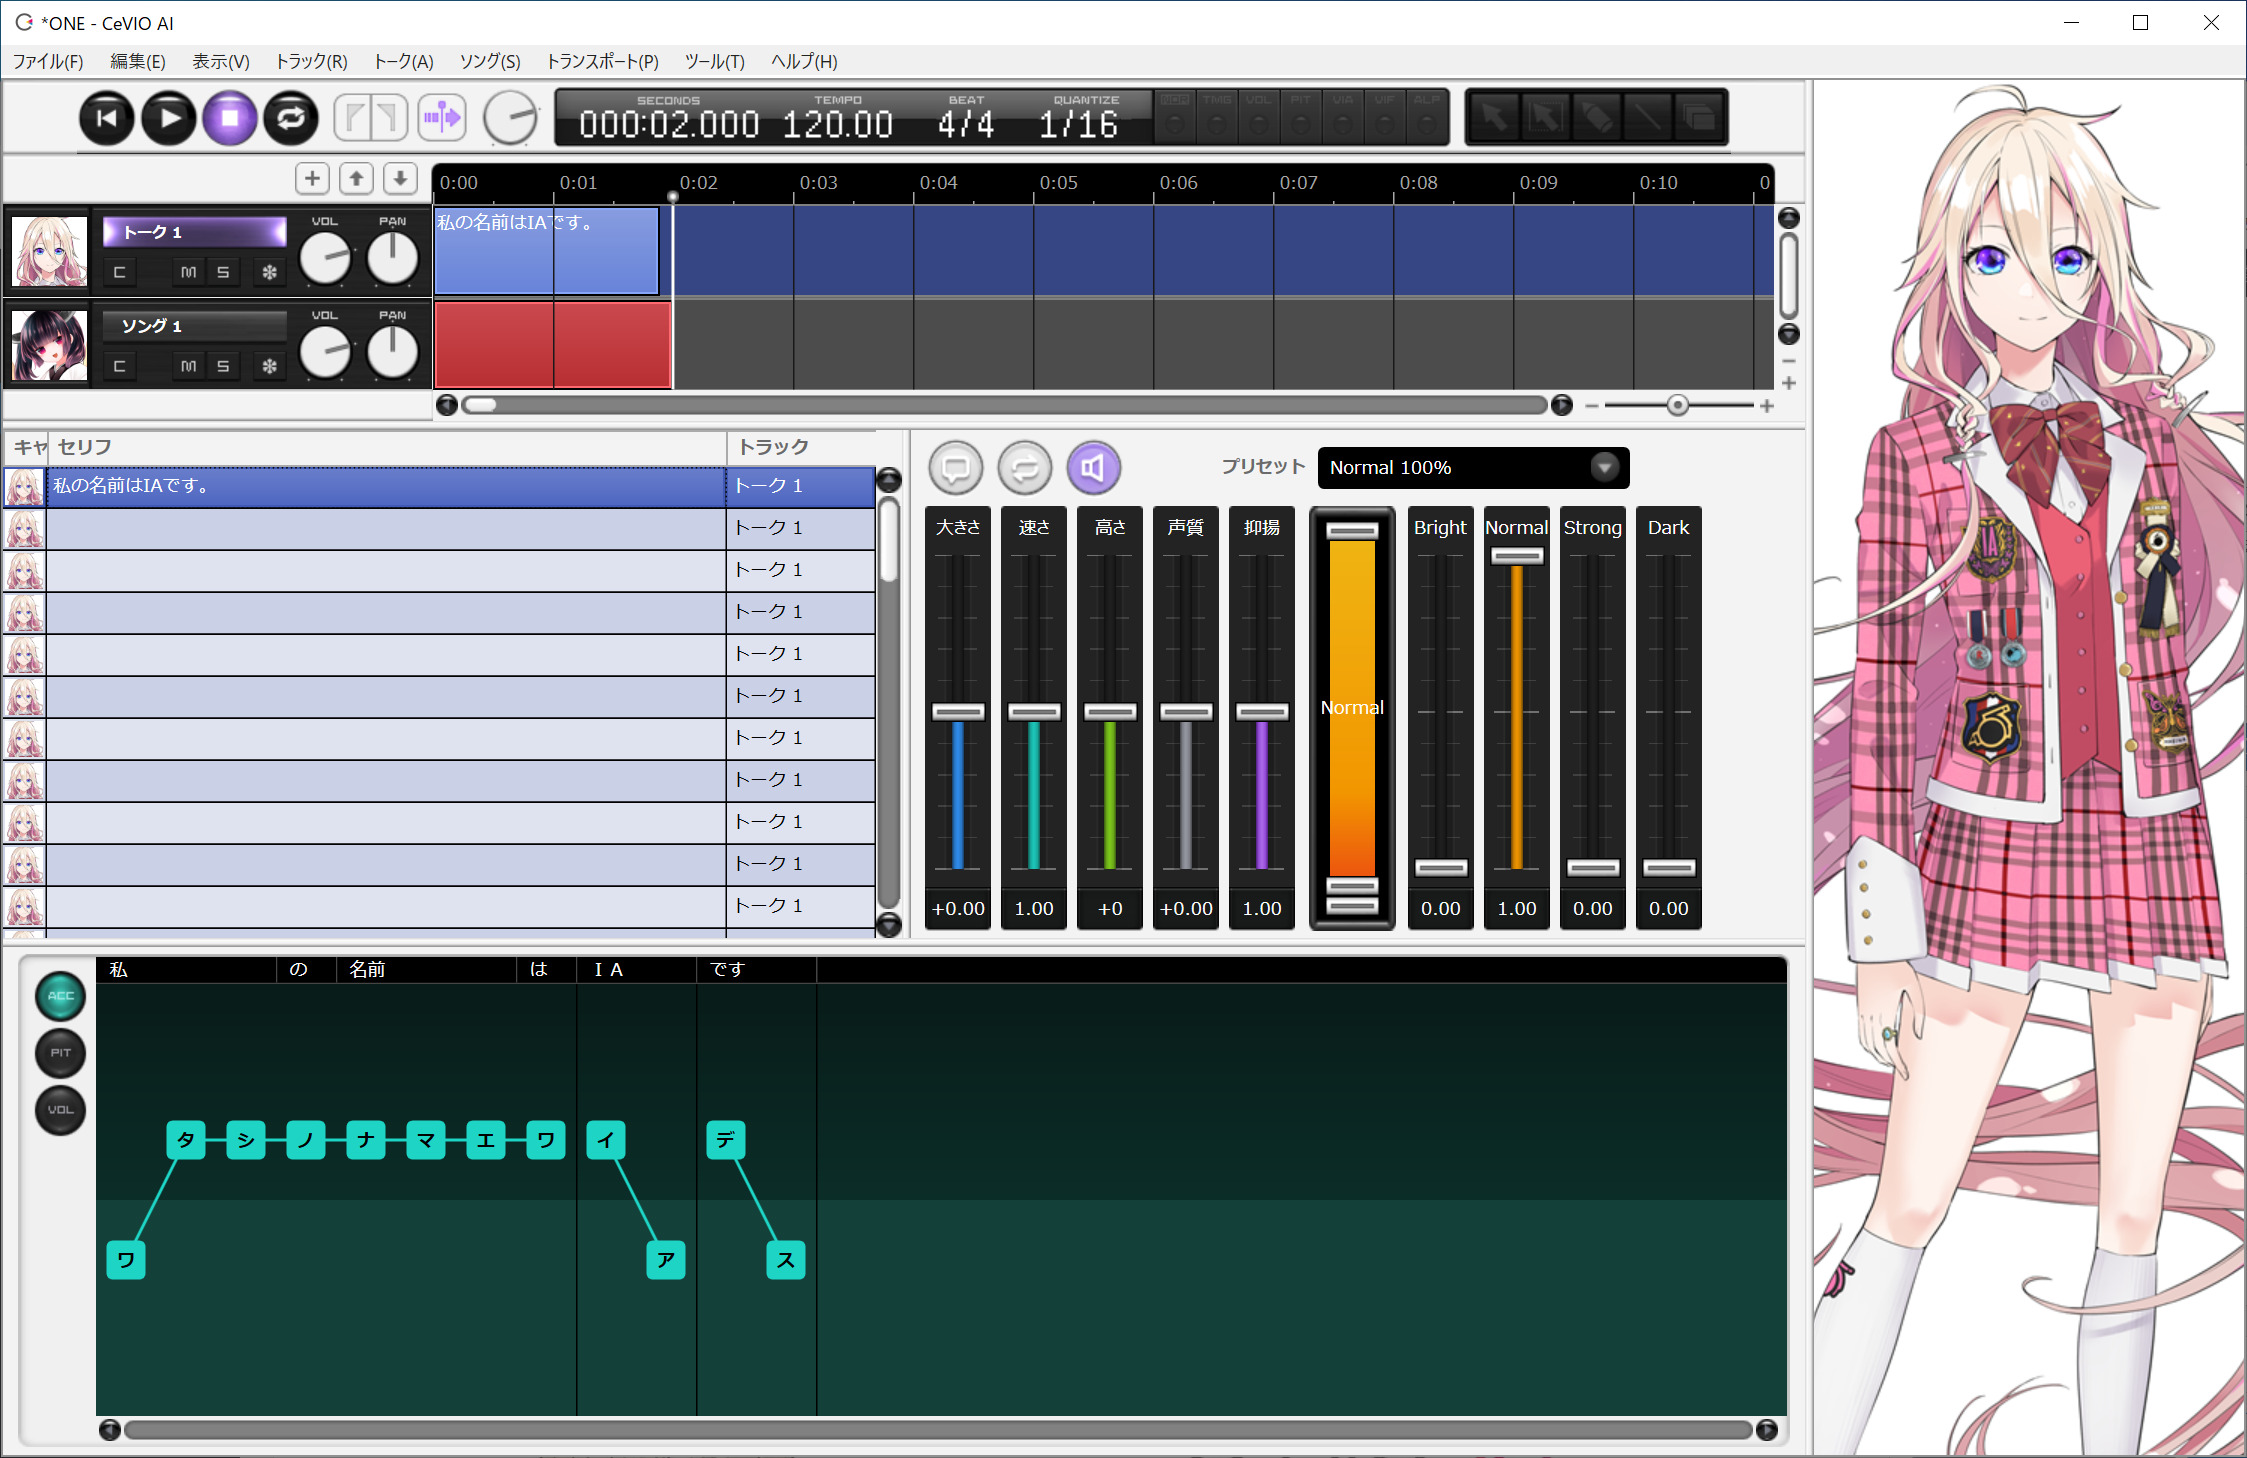Solo the トーク 1 track
2247x1458 pixels.
(x=223, y=272)
